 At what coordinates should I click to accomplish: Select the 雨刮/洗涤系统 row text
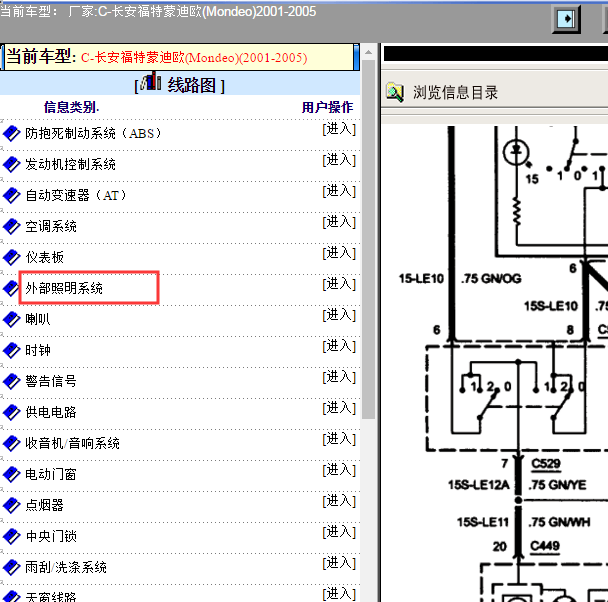66,568
